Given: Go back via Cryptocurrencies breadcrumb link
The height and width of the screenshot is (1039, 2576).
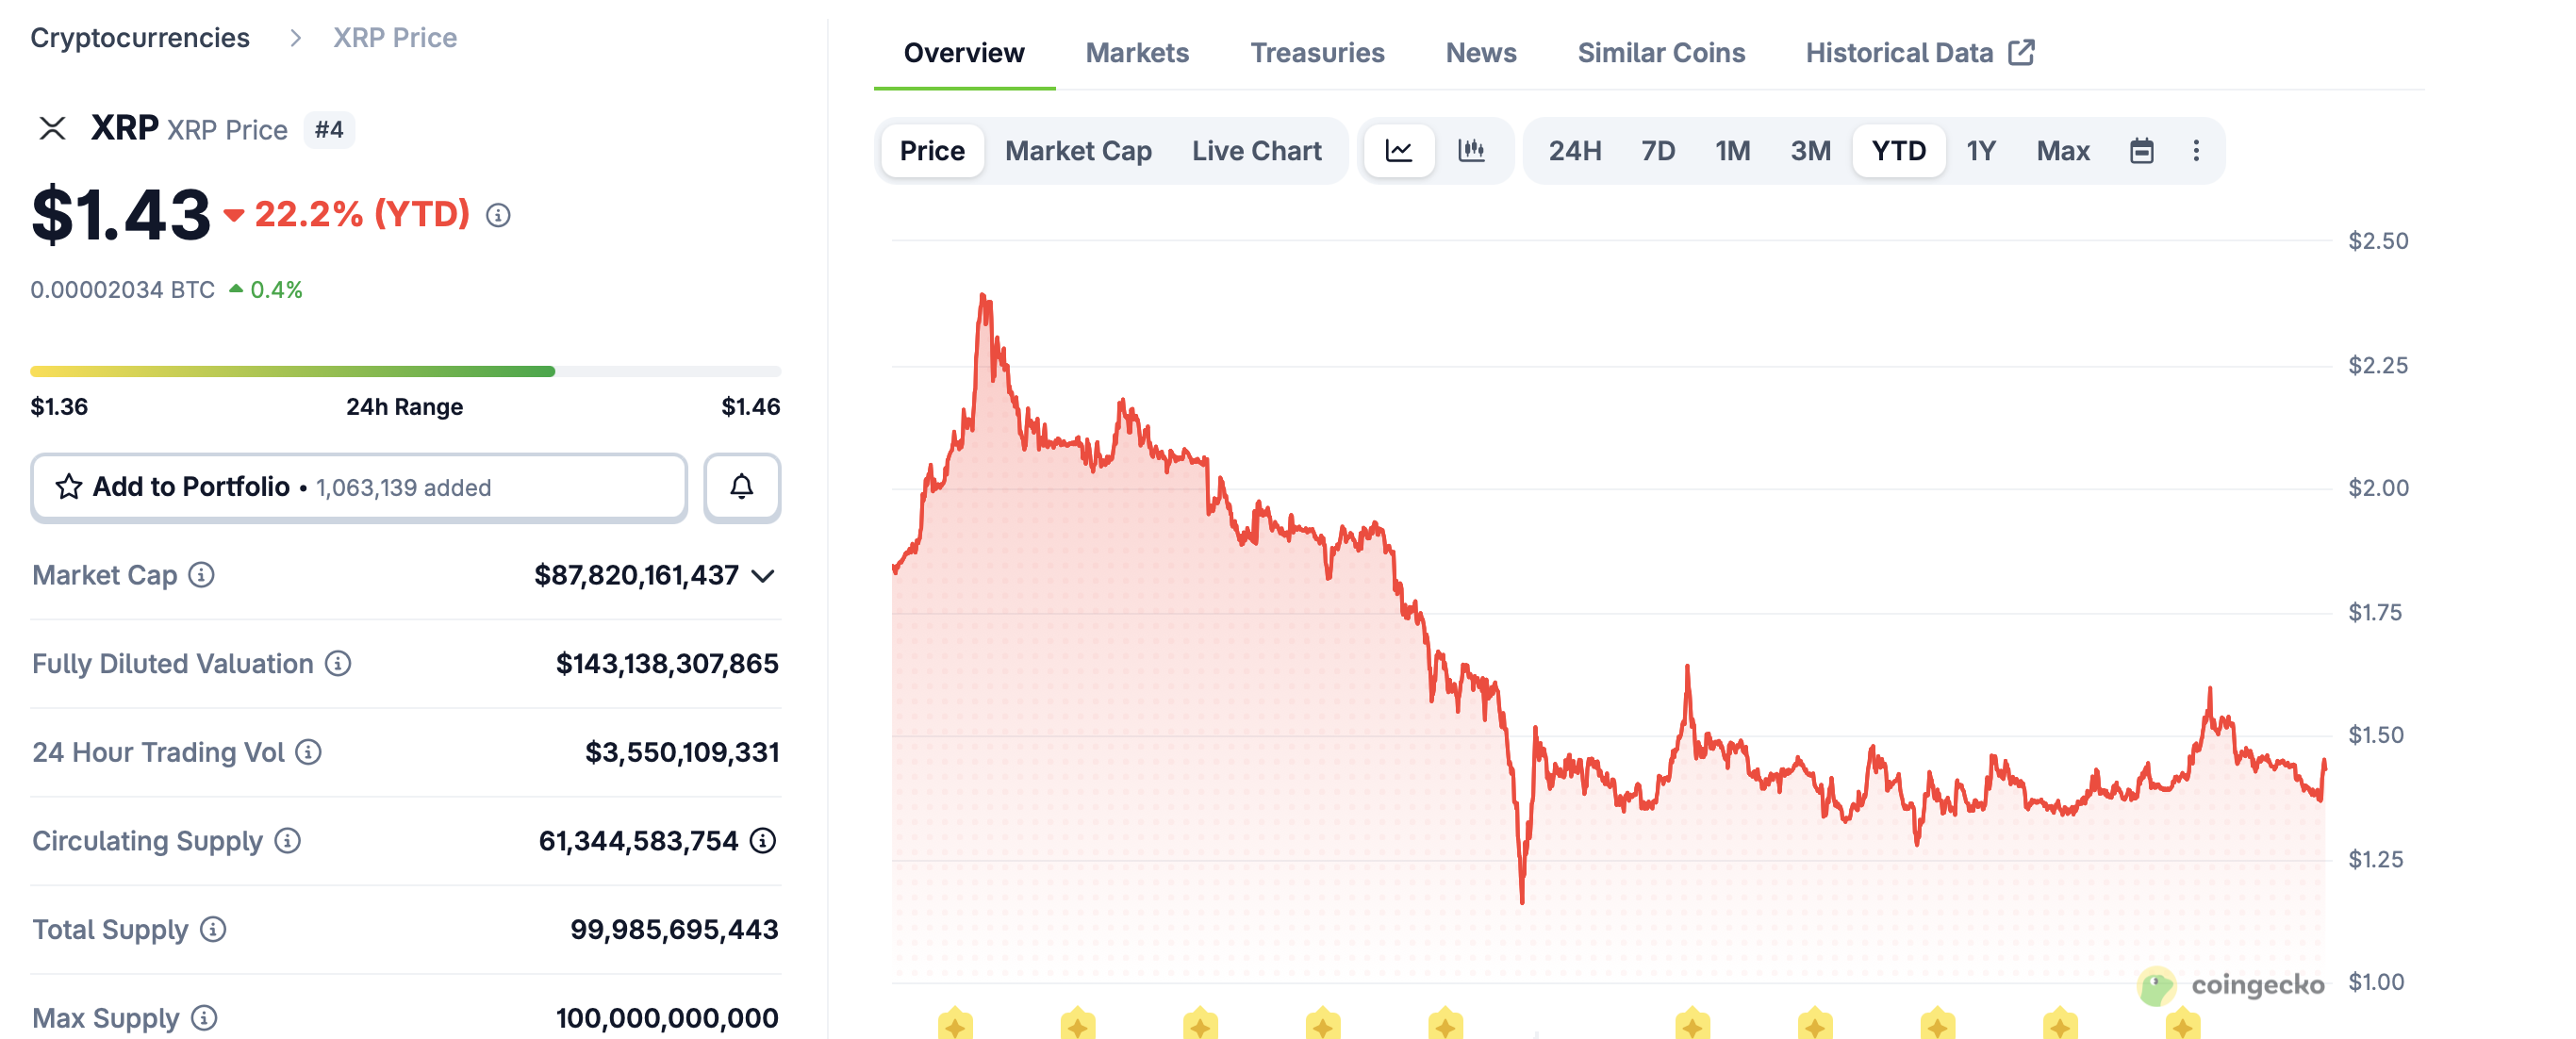Looking at the screenshot, I should click(x=140, y=37).
